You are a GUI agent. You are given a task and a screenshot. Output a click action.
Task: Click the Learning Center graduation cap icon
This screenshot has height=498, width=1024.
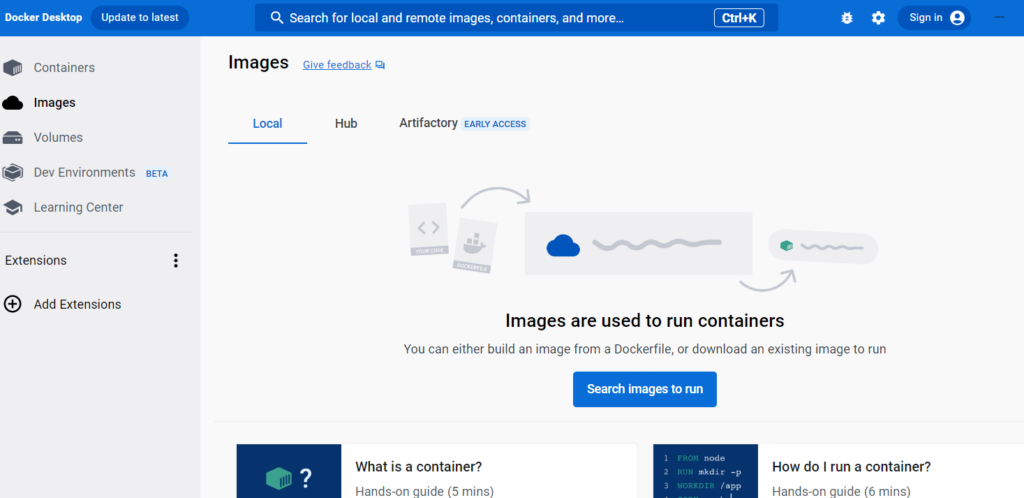tap(12, 208)
